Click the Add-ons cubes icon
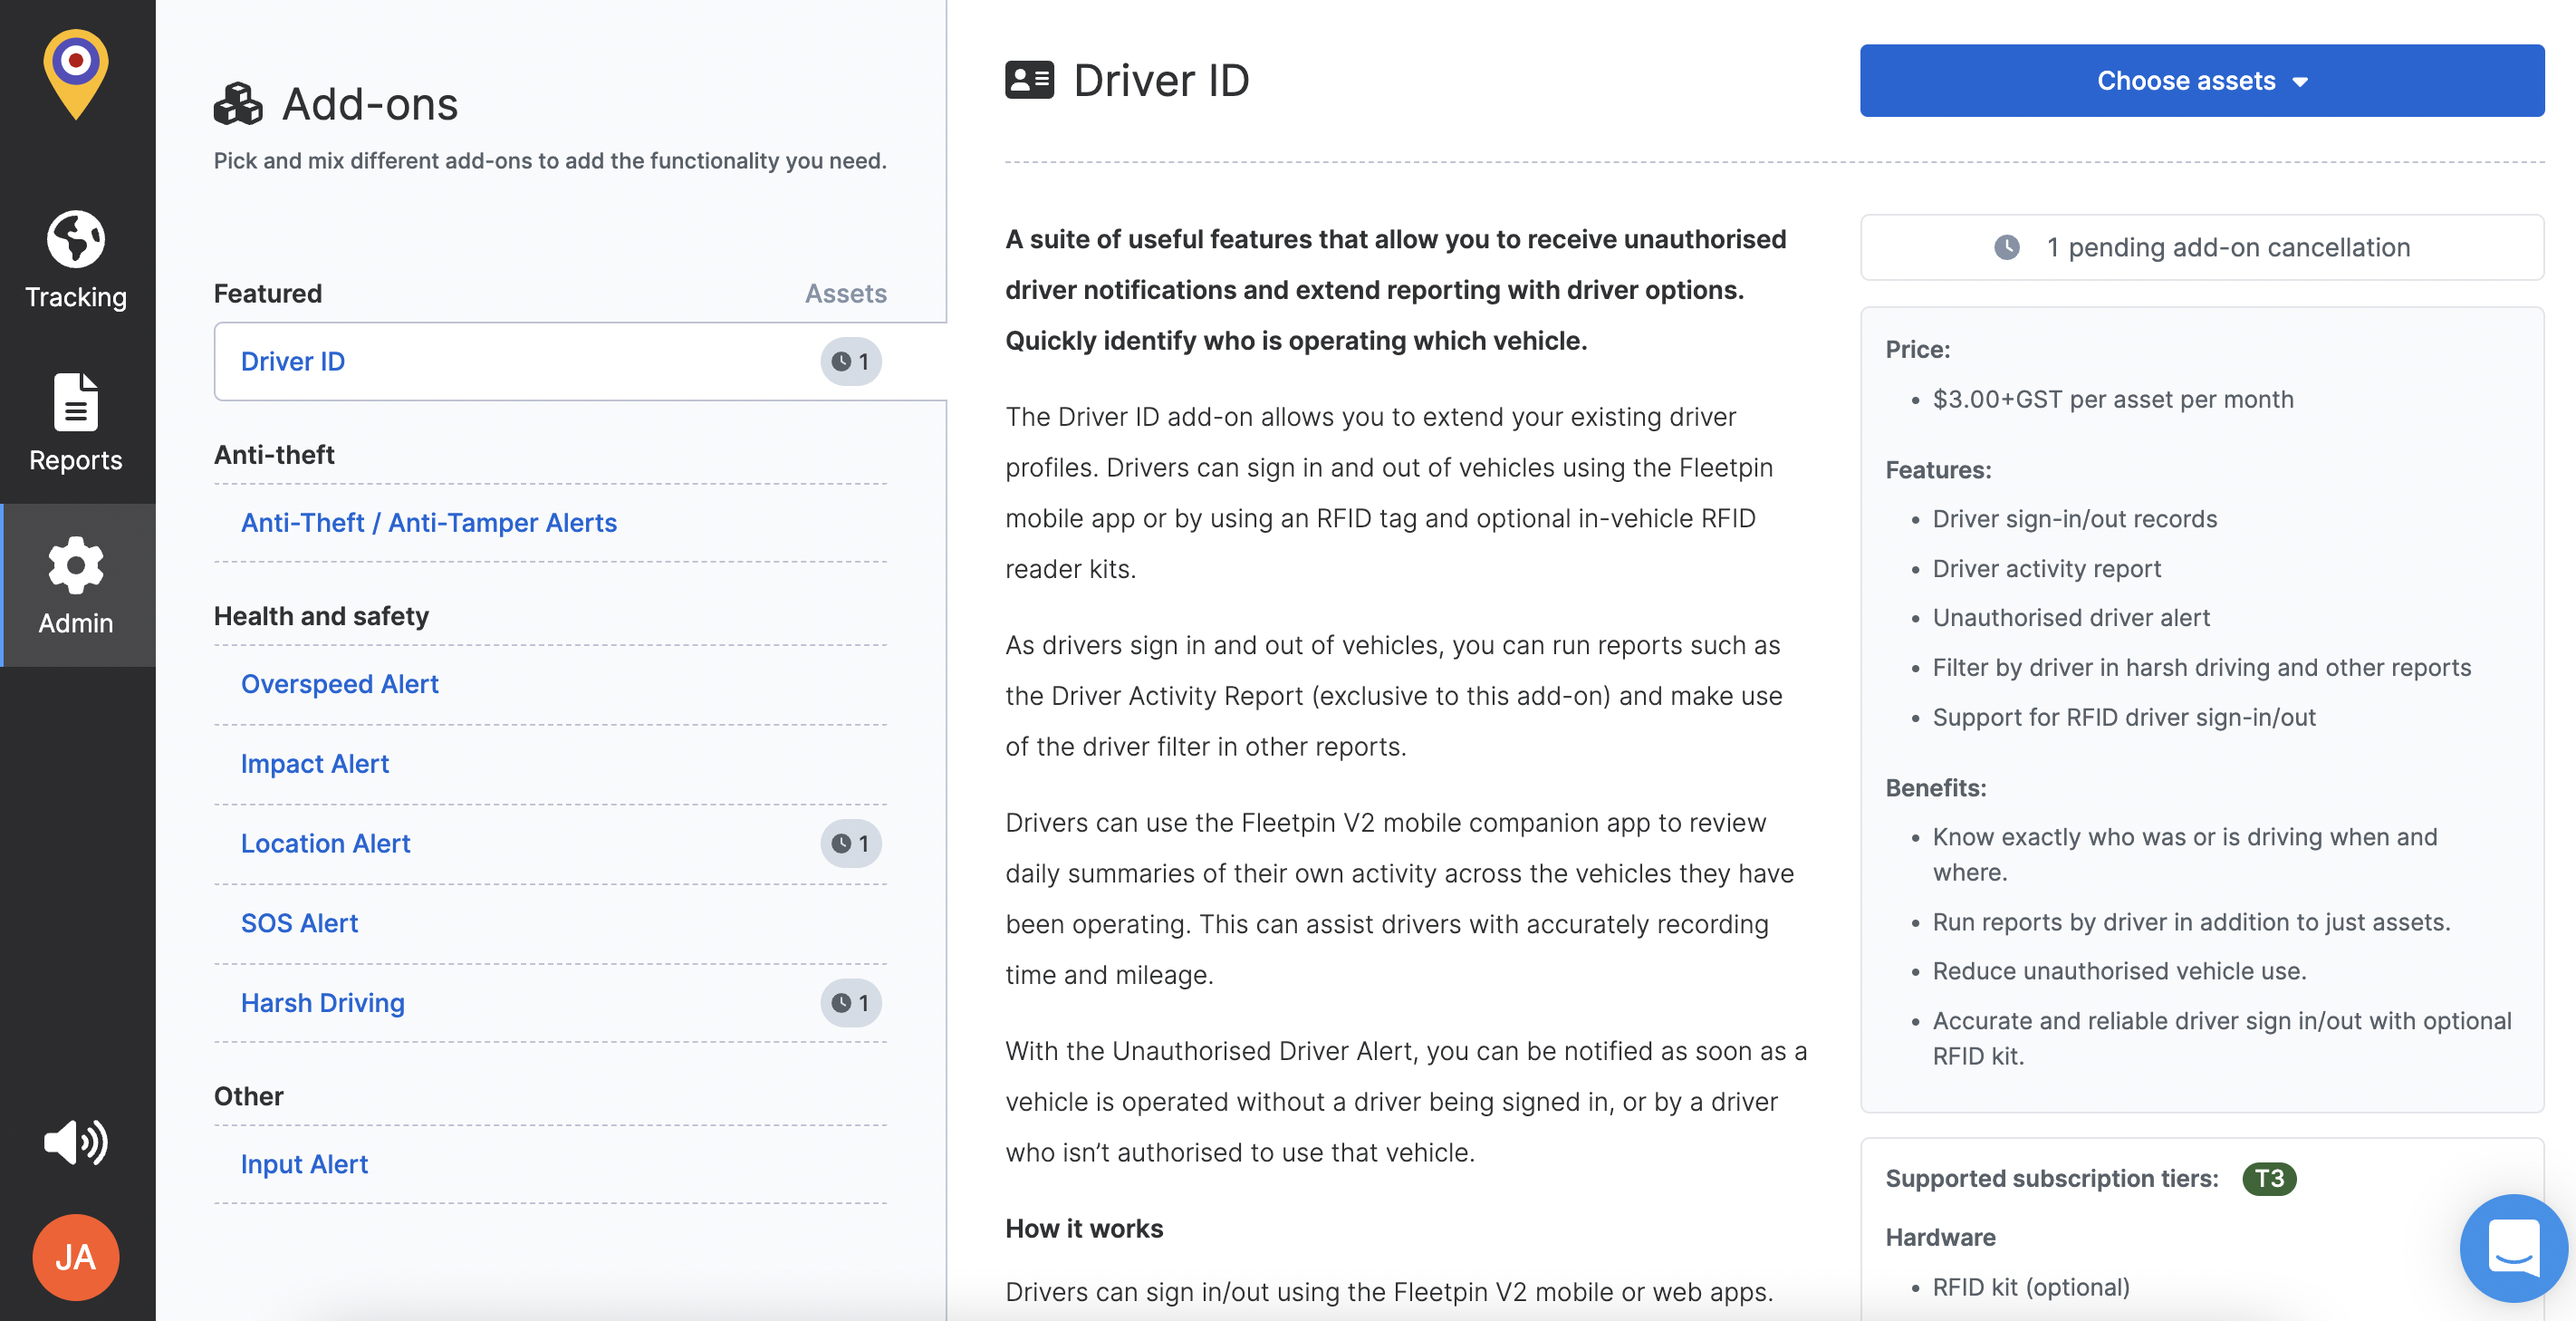Image resolution: width=2576 pixels, height=1321 pixels. point(238,104)
